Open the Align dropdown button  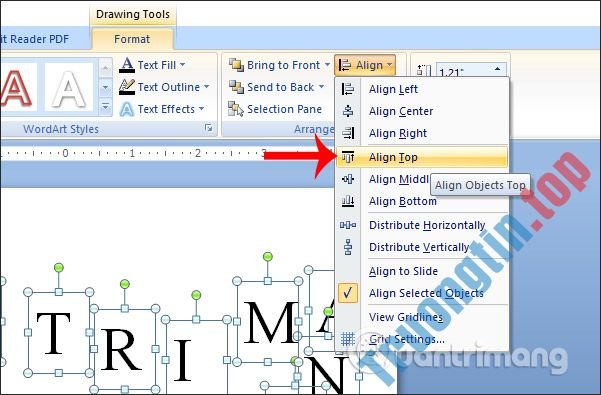point(365,65)
